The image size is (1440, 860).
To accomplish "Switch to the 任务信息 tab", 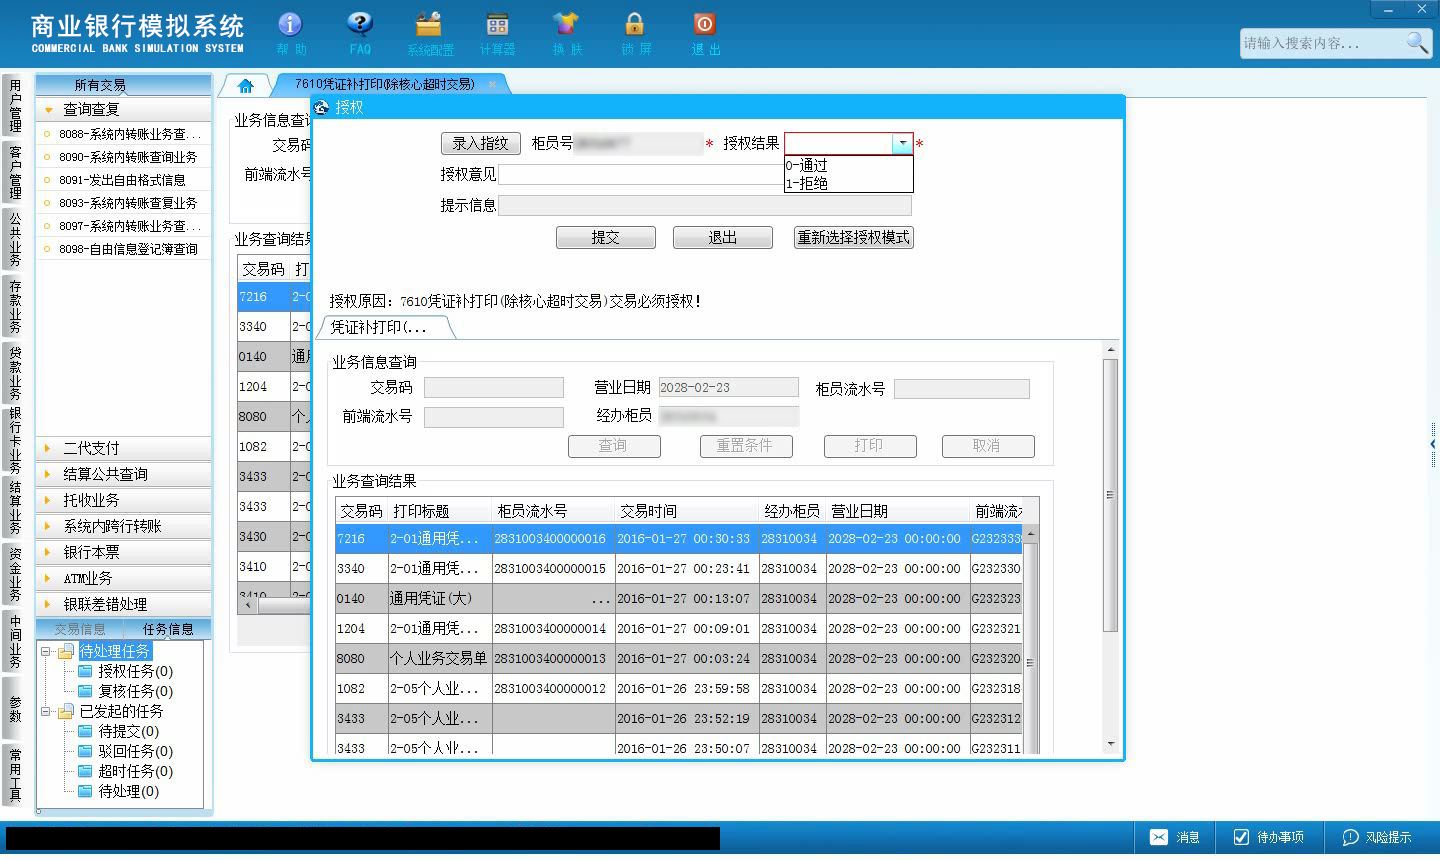I will pos(168,629).
